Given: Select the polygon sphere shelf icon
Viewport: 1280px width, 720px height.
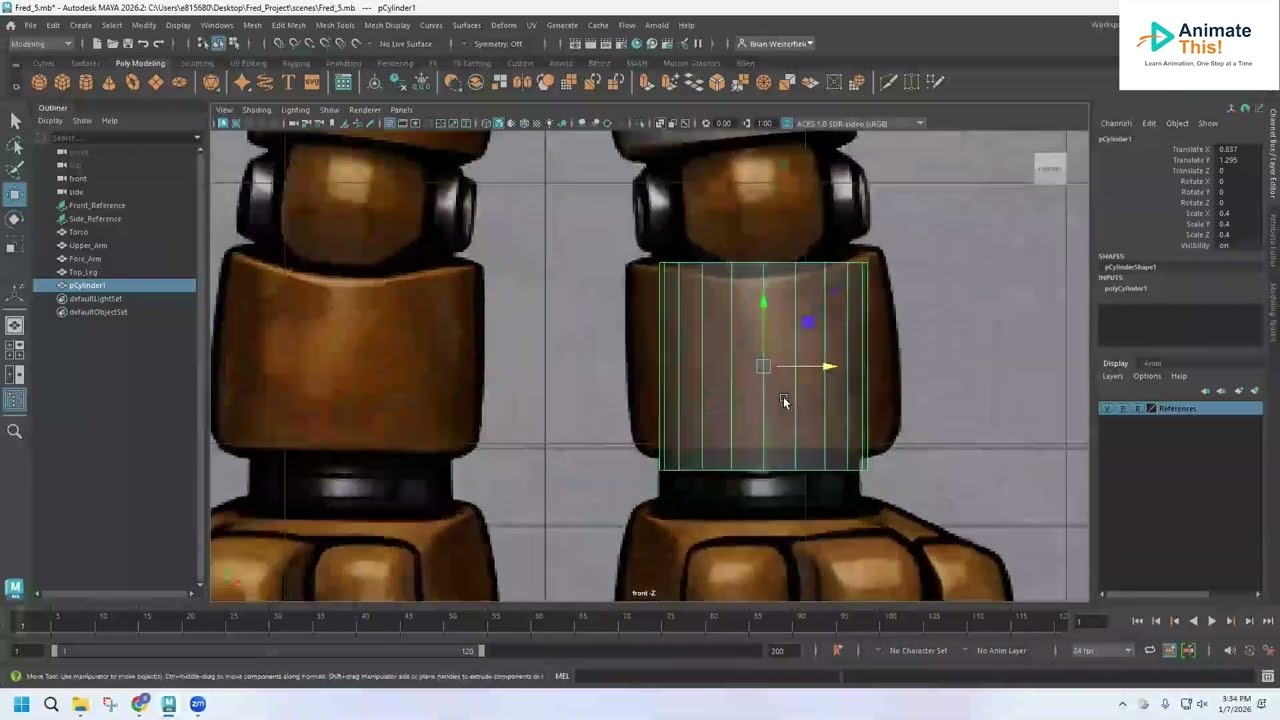Looking at the screenshot, I should 39,83.
